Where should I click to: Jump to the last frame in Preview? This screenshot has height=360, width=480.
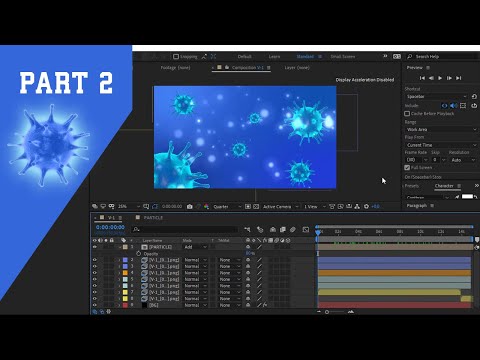click(459, 78)
